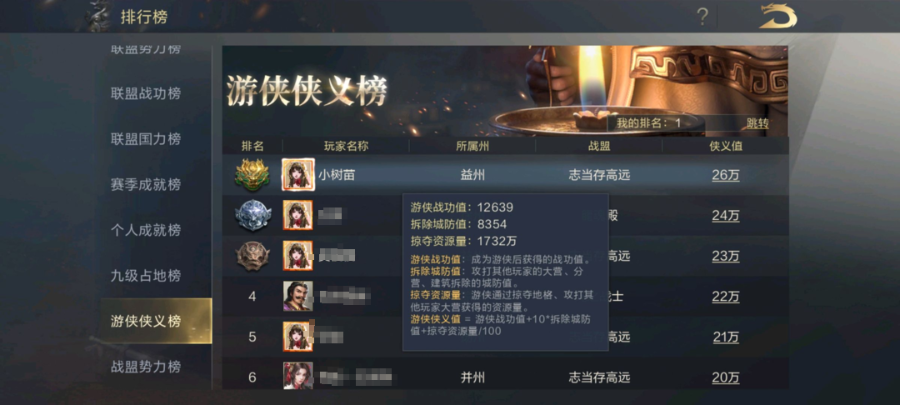Image resolution: width=900 pixels, height=405 pixels.
Task: Tap the gold first-place rank badge
Action: pos(253,174)
